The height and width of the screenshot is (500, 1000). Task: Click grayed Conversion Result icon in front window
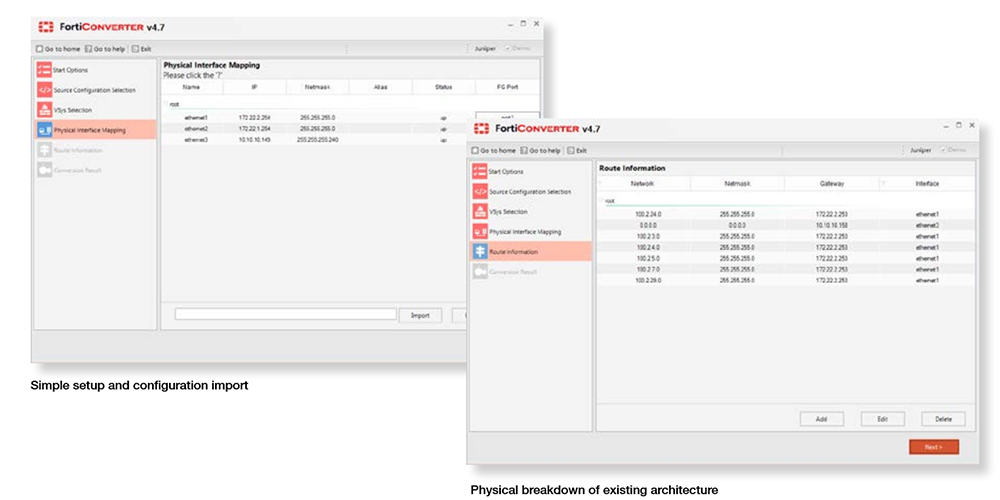click(480, 272)
